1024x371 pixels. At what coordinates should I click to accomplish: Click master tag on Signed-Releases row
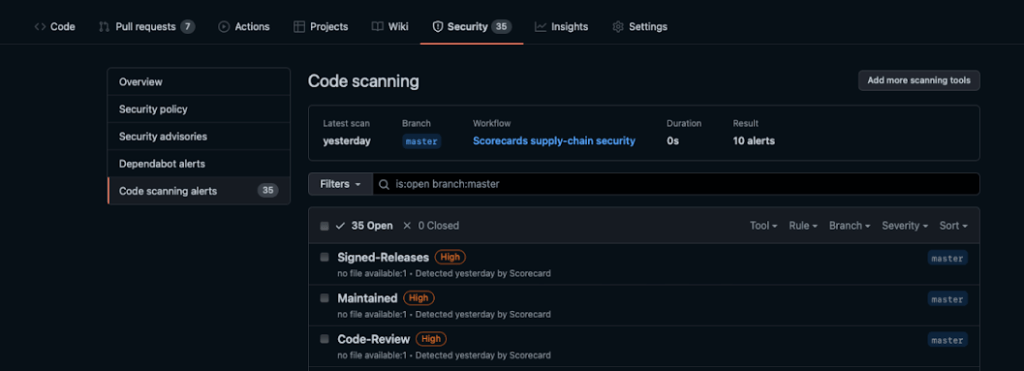948,258
